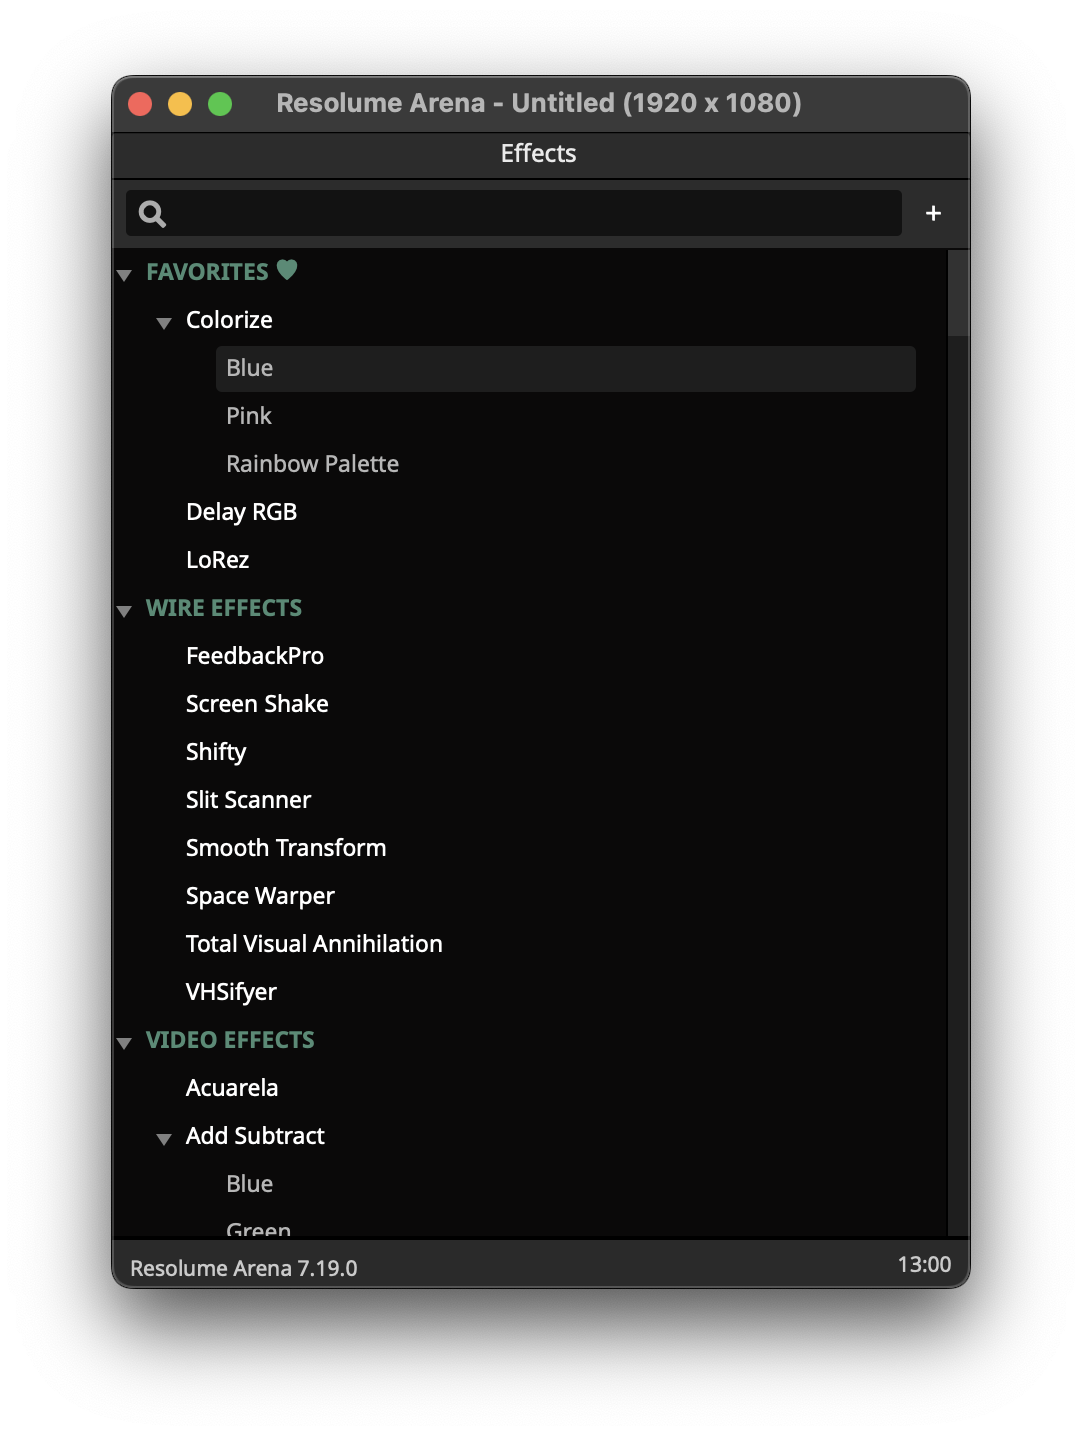This screenshot has height=1436, width=1082.
Task: Choose the Slit Scanner effect
Action: coord(248,800)
